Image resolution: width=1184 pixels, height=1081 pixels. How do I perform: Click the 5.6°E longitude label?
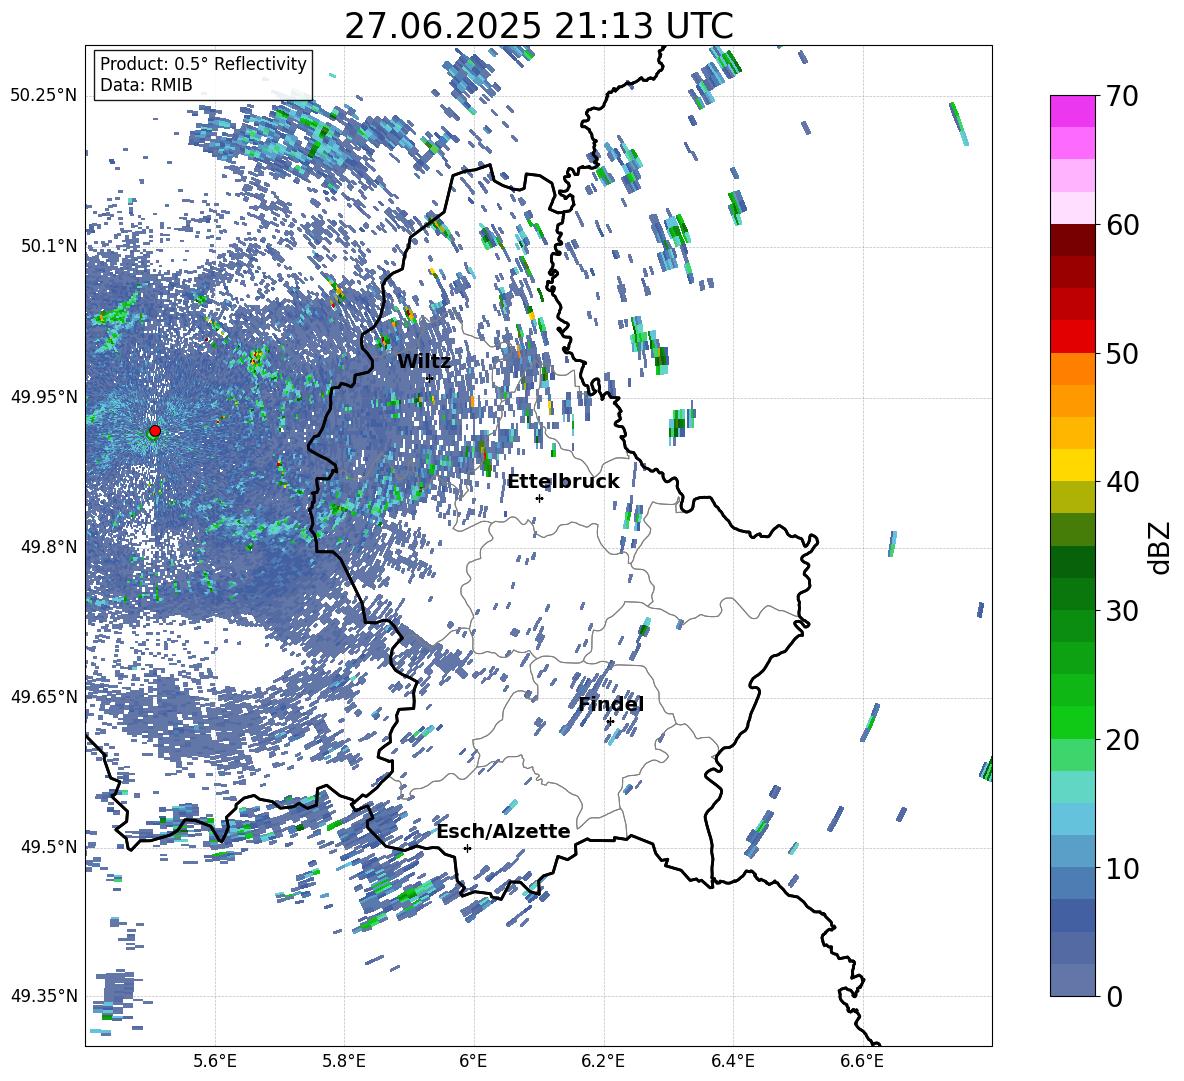214,1061
